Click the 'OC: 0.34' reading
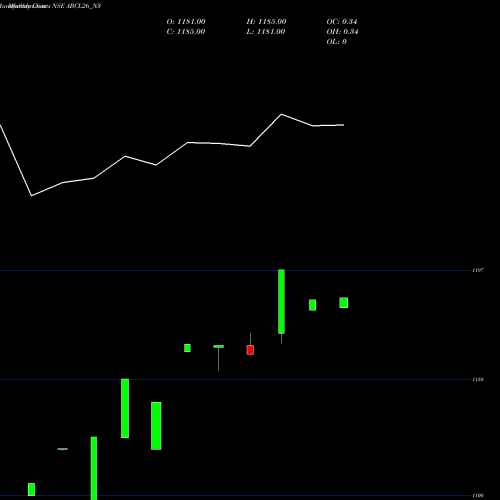This screenshot has height=500, width=500. point(342,22)
